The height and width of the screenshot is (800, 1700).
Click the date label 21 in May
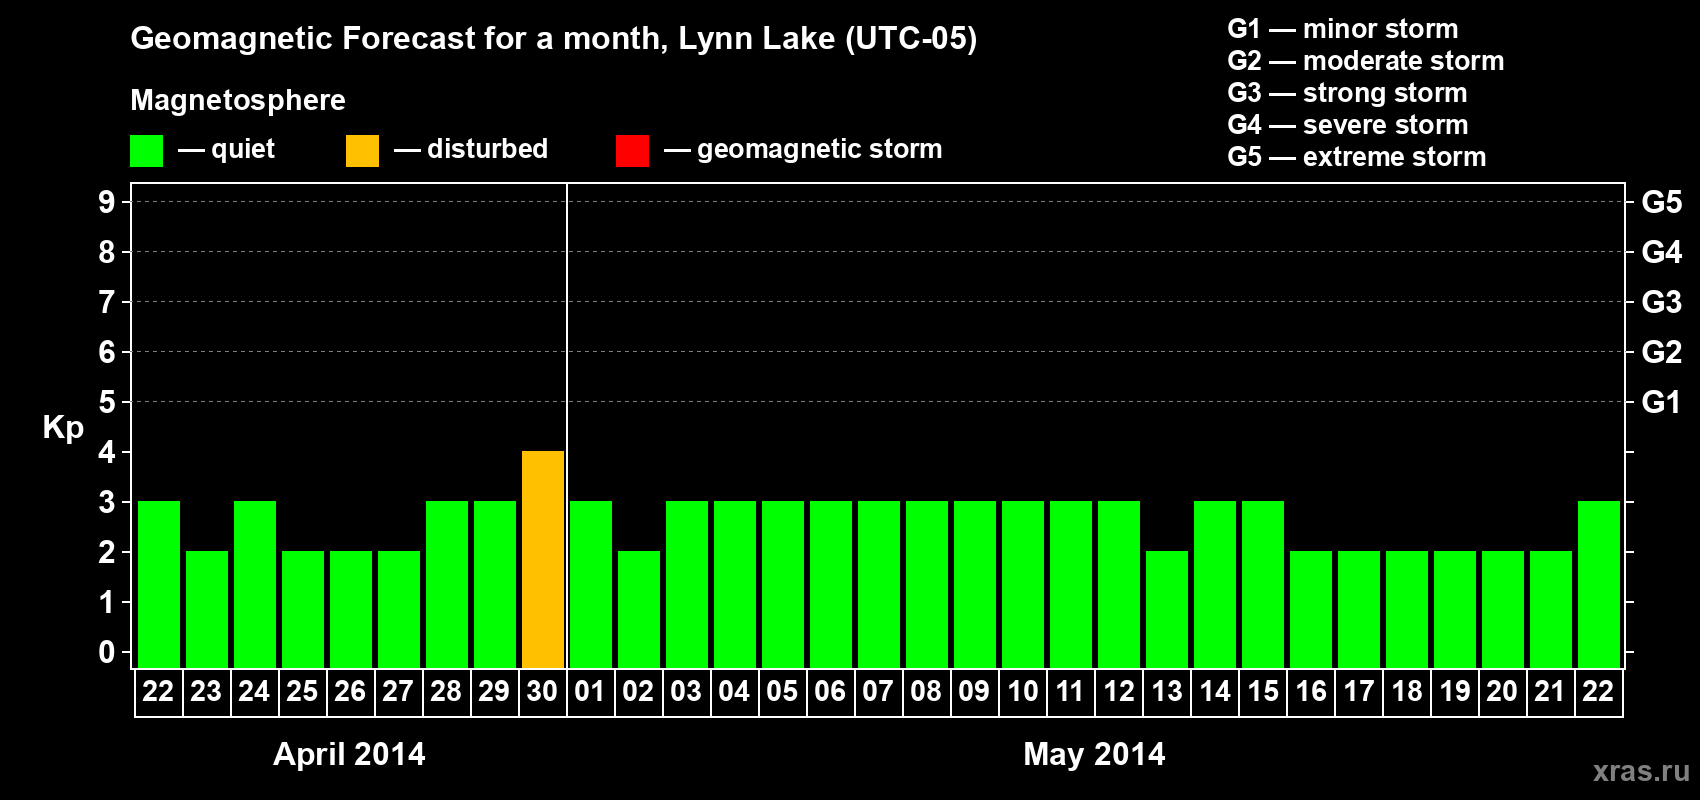(x=1550, y=692)
